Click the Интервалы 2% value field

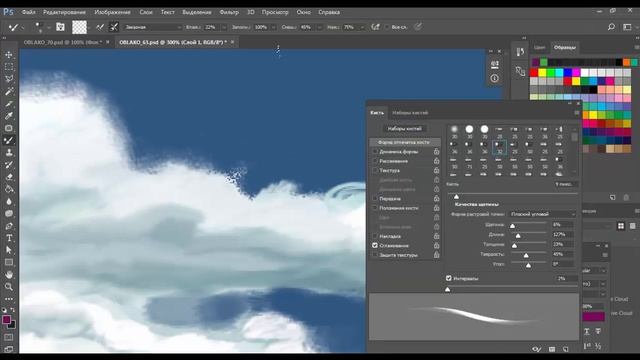[x=567, y=278]
